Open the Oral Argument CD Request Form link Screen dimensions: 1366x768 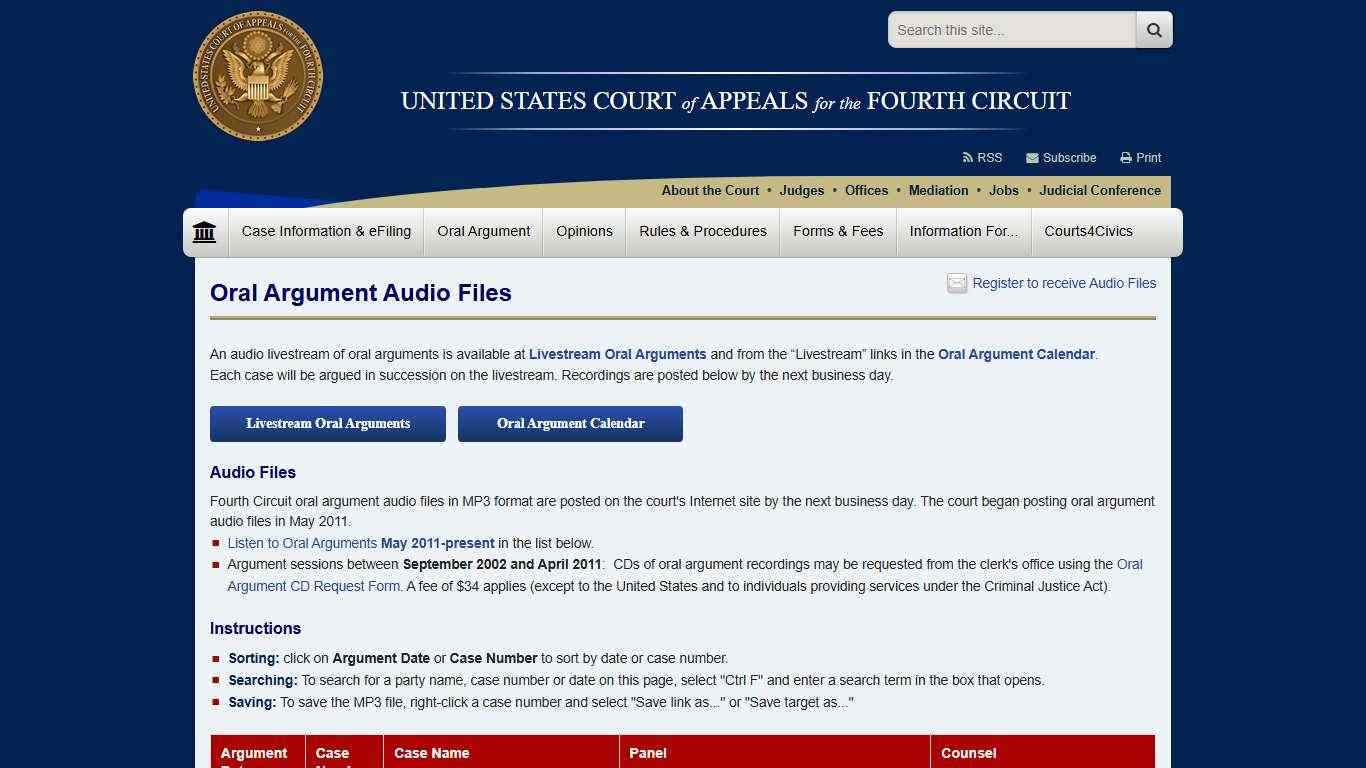[313, 586]
